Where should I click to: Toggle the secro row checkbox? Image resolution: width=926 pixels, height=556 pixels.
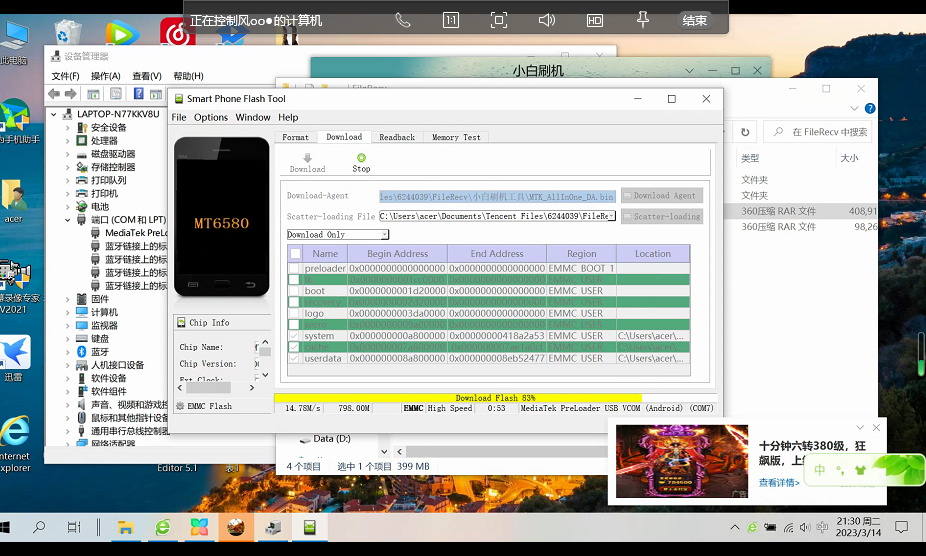click(x=294, y=324)
